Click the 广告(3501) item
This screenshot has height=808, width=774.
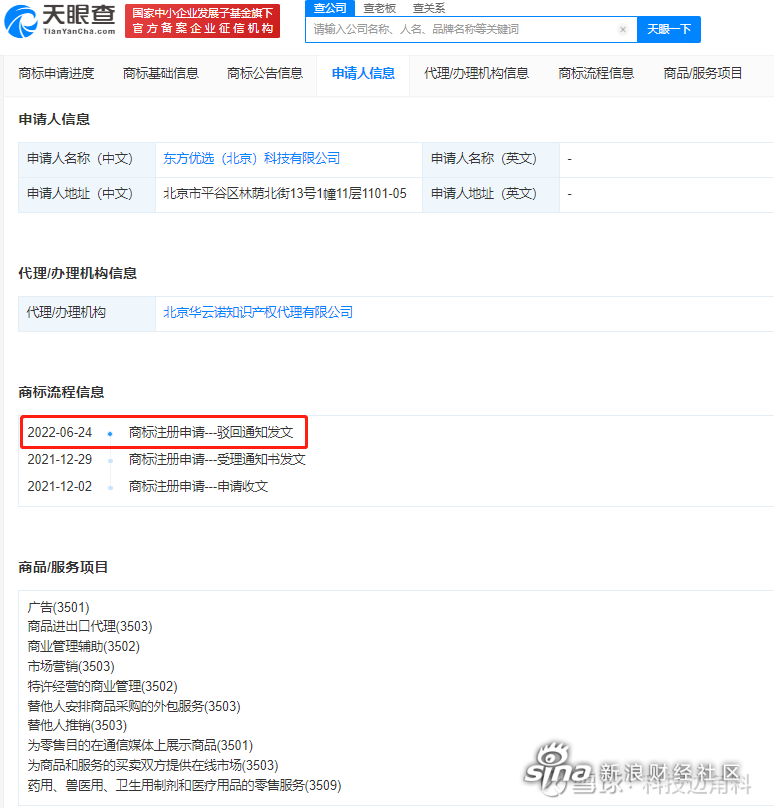(x=58, y=608)
